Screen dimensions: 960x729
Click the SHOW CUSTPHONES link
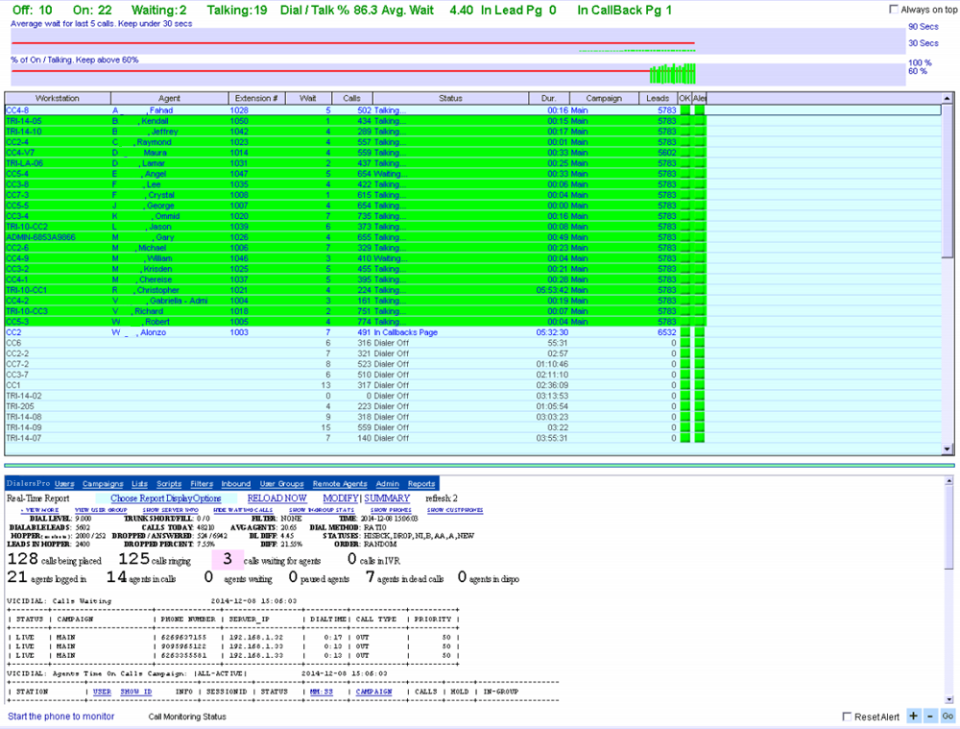coord(455,510)
